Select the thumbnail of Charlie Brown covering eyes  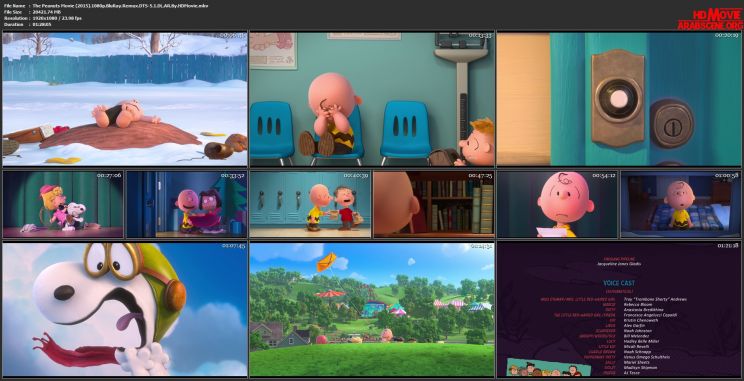pyautogui.click(x=372, y=99)
